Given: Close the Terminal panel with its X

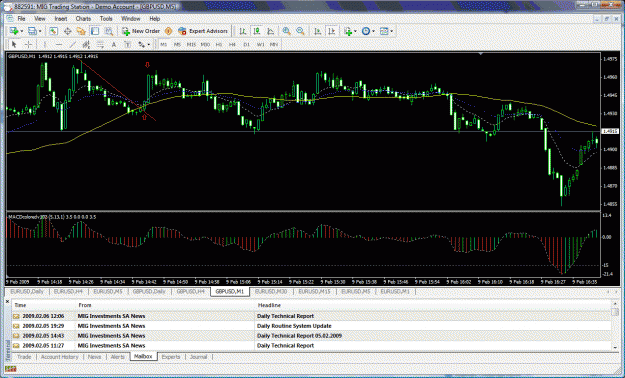Looking at the screenshot, I should pyautogui.click(x=8, y=302).
